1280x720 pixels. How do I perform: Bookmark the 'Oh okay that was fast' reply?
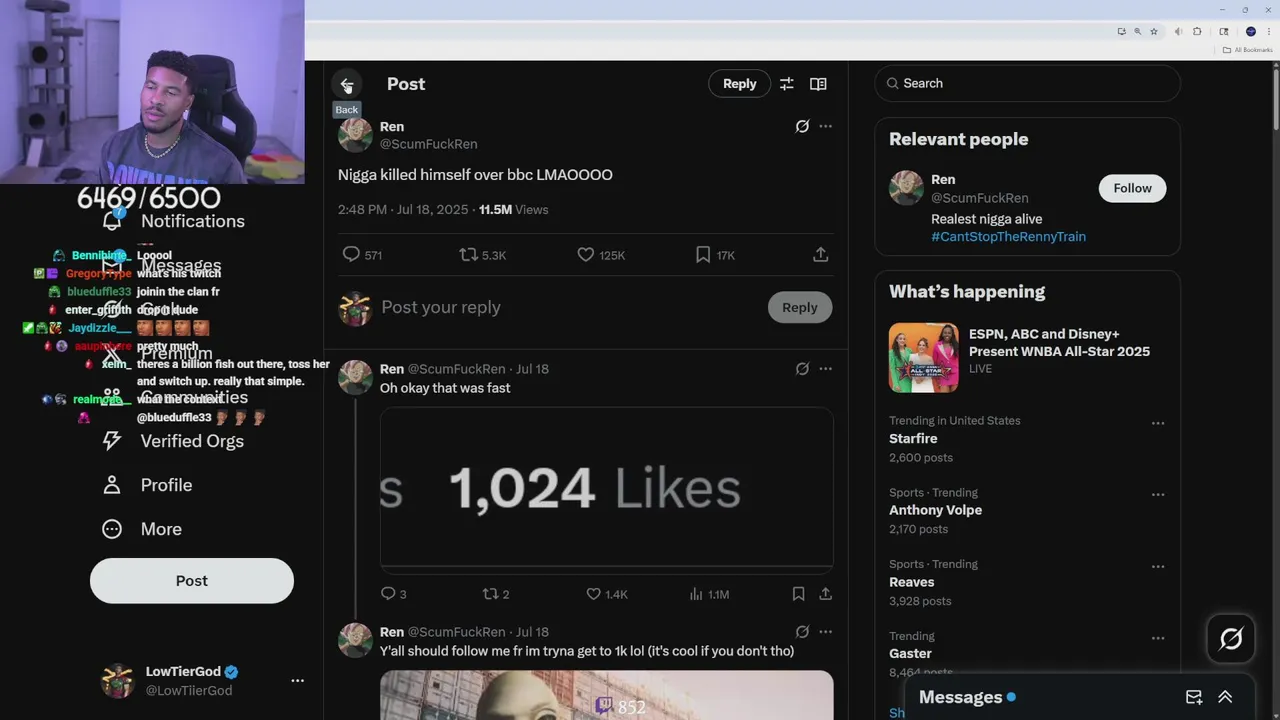tap(798, 594)
